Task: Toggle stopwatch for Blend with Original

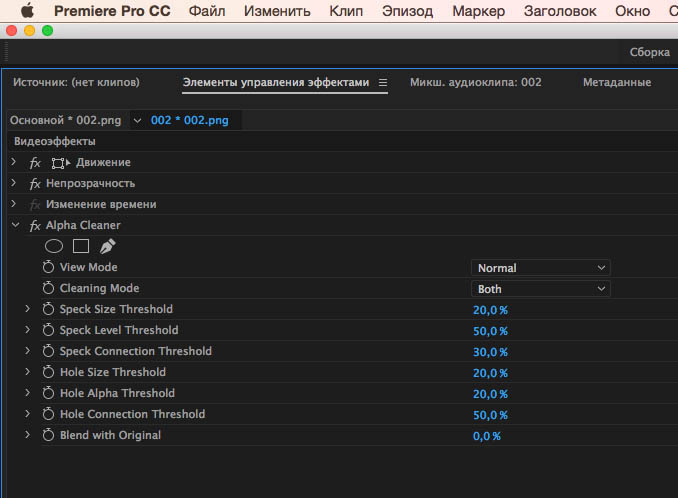Action: 48,435
